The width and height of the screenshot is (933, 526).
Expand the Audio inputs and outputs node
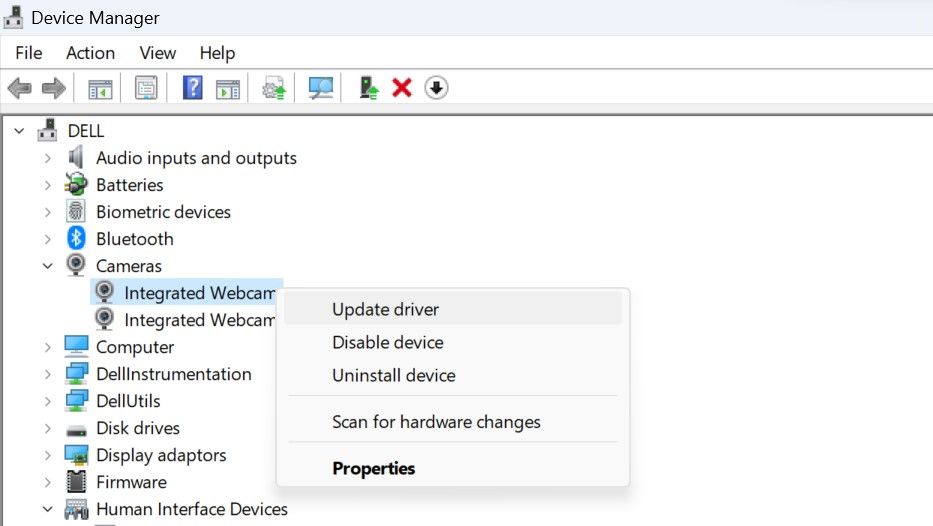(48, 158)
